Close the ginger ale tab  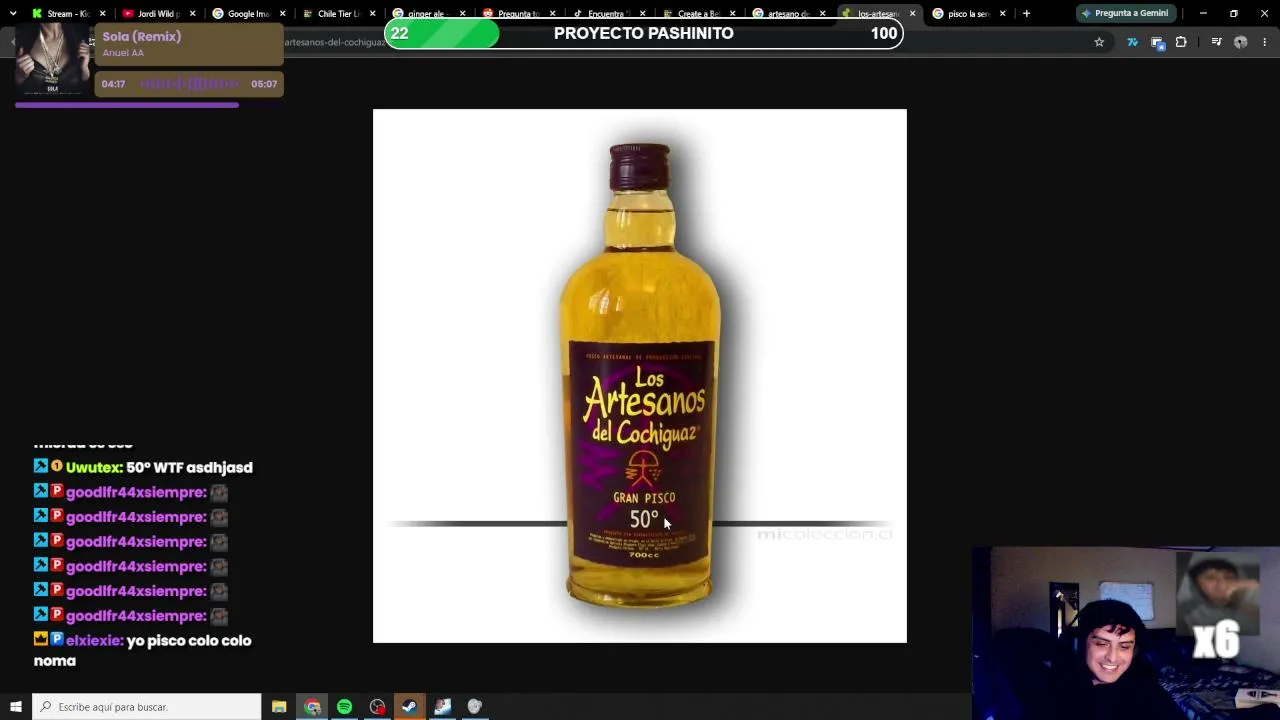(x=462, y=14)
